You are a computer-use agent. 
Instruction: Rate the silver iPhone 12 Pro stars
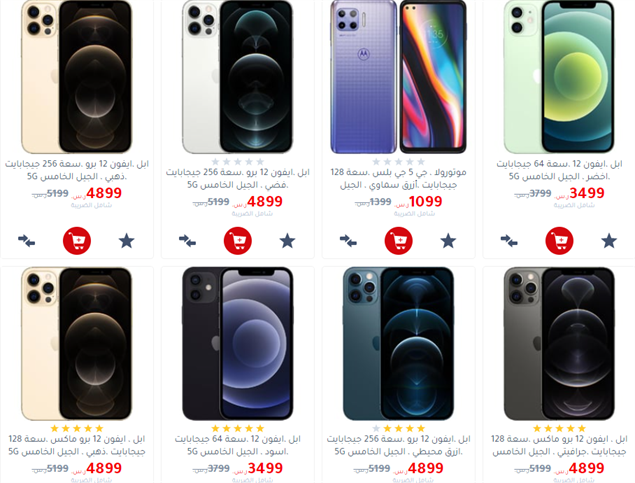(238, 162)
